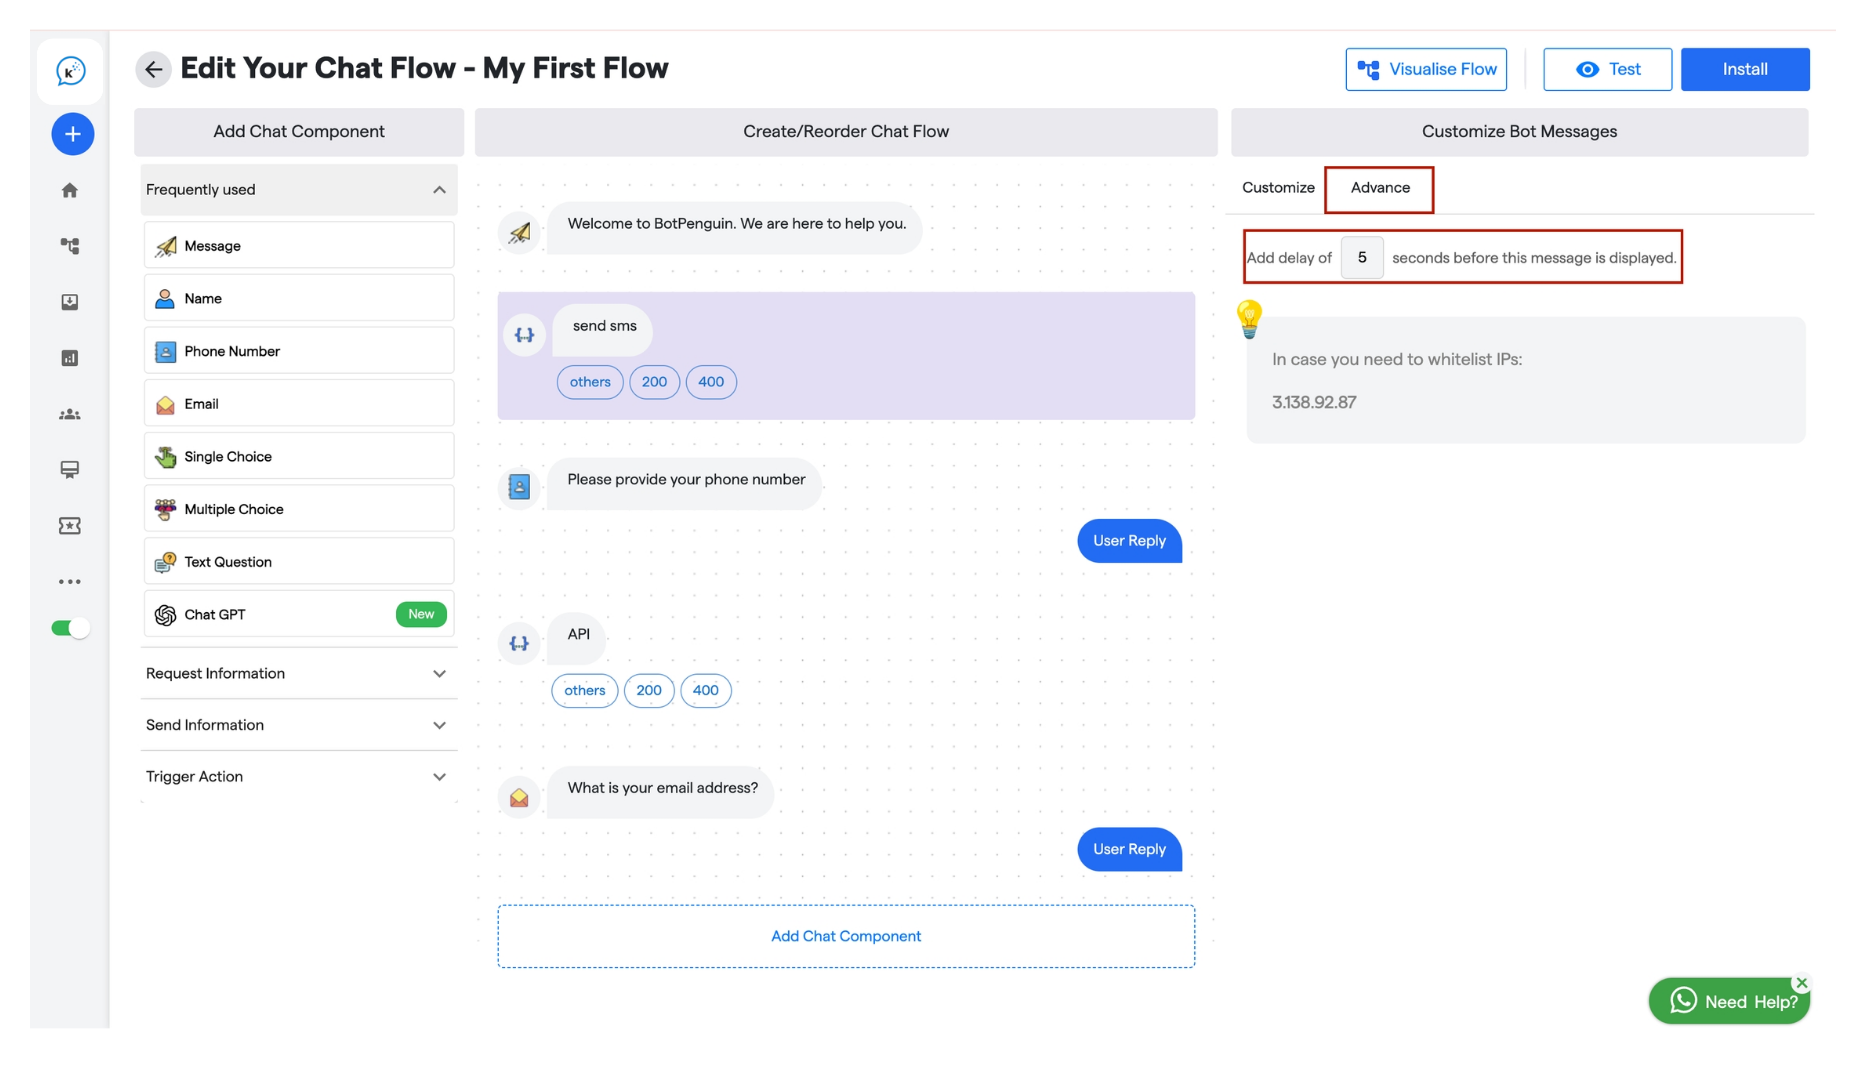The width and height of the screenshot is (1866, 1080).
Task: Select the welcome message bubble
Action: click(736, 226)
